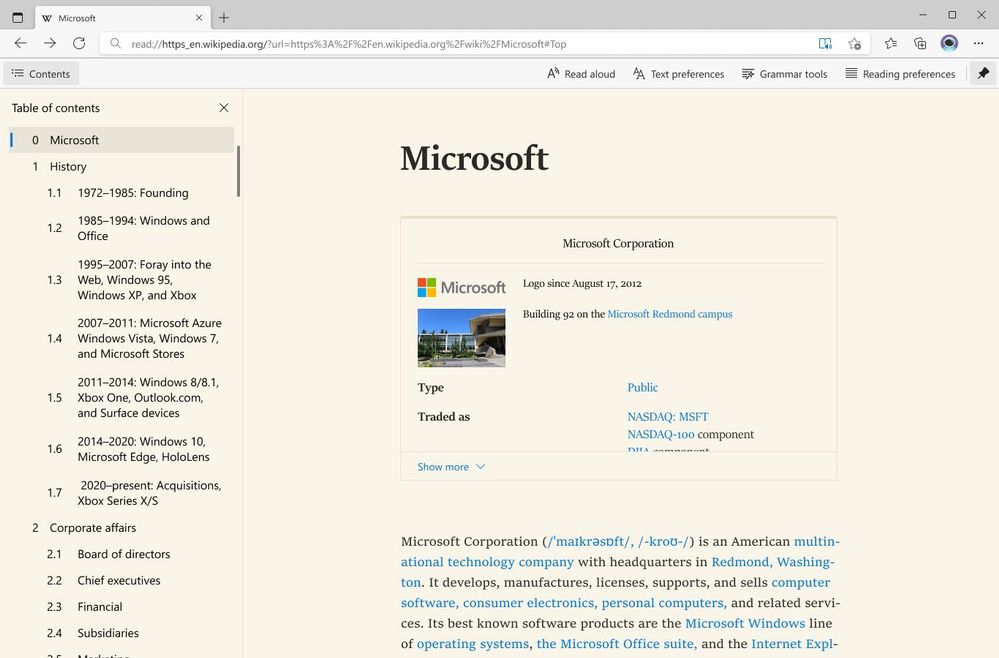
Task: Go to Board of directors section
Action: coord(124,554)
